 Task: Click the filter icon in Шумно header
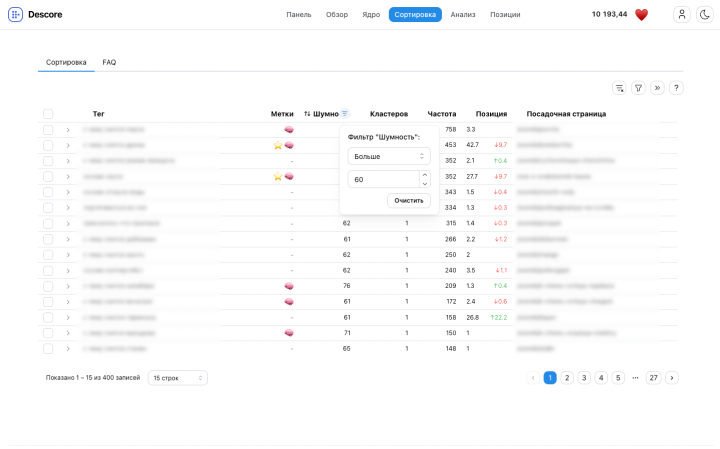pos(345,113)
